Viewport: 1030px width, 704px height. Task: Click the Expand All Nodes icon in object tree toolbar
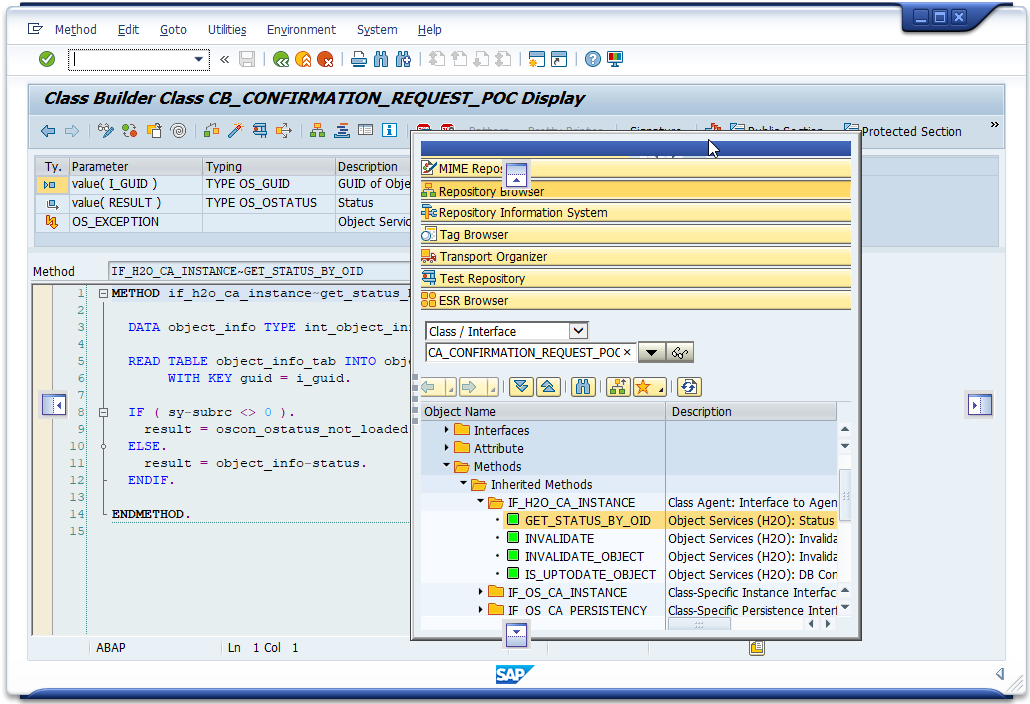522,387
